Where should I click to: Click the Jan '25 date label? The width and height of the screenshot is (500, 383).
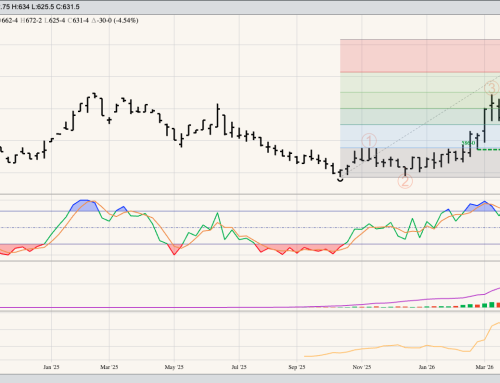51,367
